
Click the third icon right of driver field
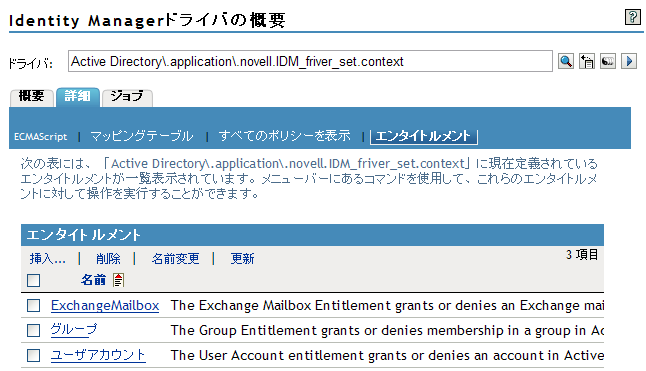pos(608,61)
